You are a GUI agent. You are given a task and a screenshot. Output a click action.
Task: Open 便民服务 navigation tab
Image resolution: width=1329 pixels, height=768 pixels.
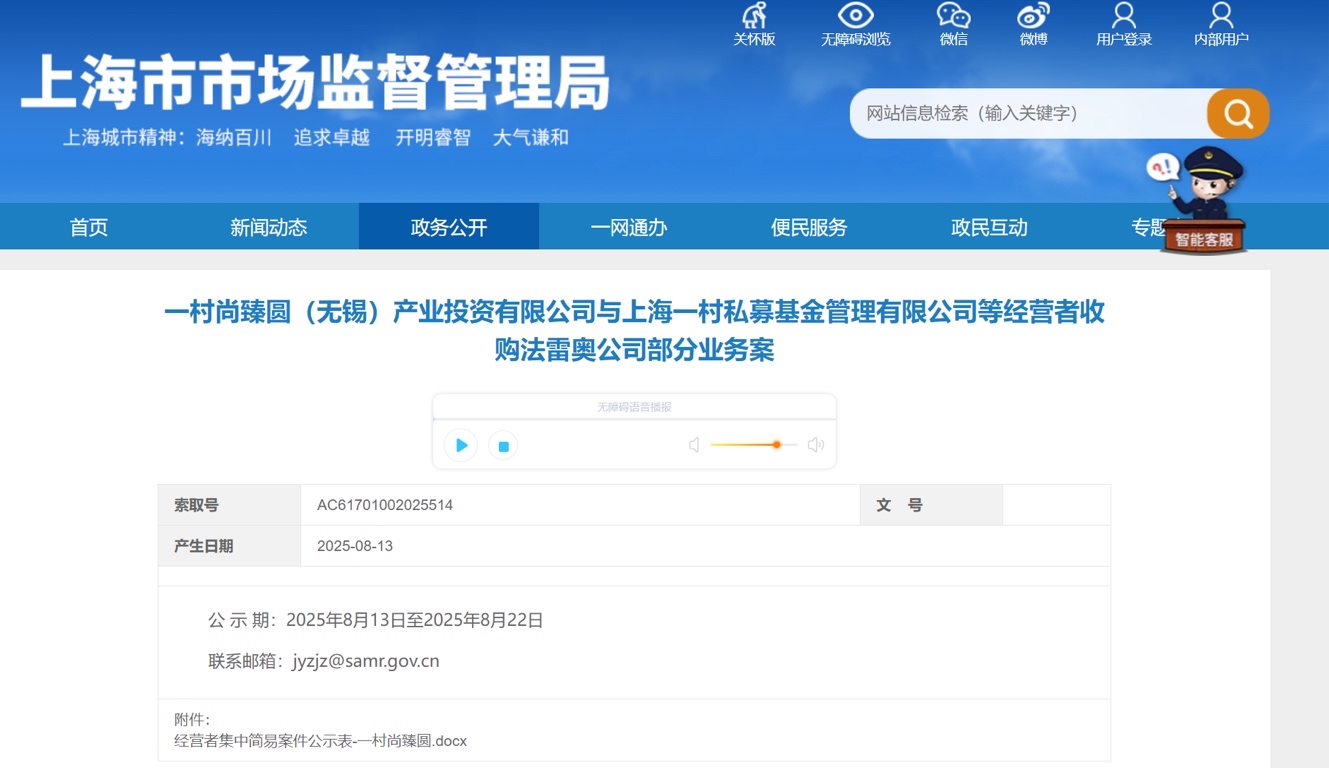click(809, 227)
